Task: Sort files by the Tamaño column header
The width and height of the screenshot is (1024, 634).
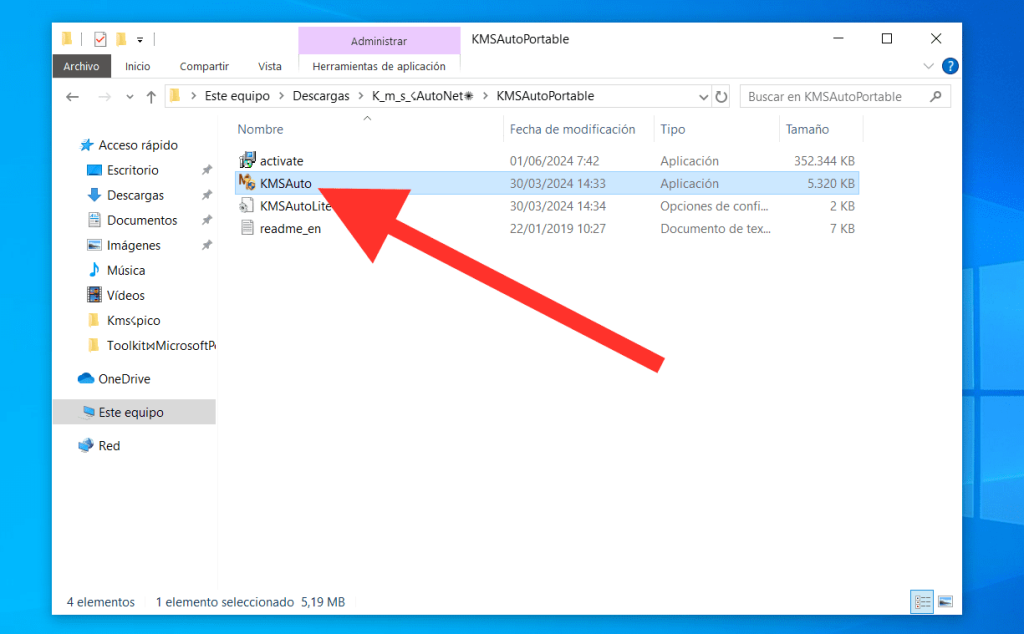Action: point(807,129)
